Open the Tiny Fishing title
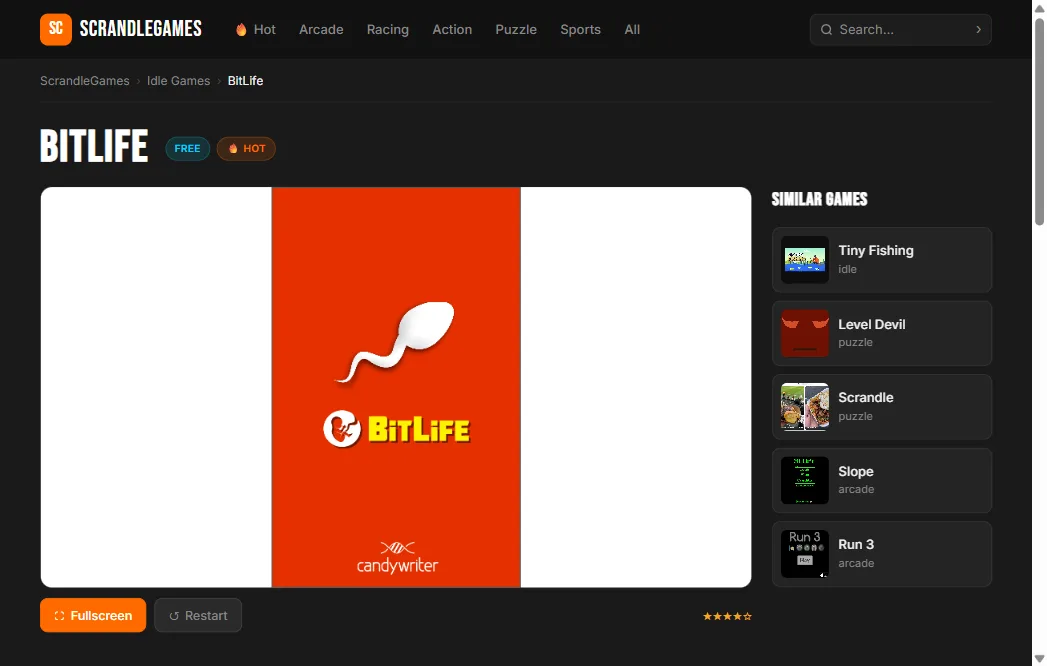The image size is (1047, 666). click(x=875, y=251)
